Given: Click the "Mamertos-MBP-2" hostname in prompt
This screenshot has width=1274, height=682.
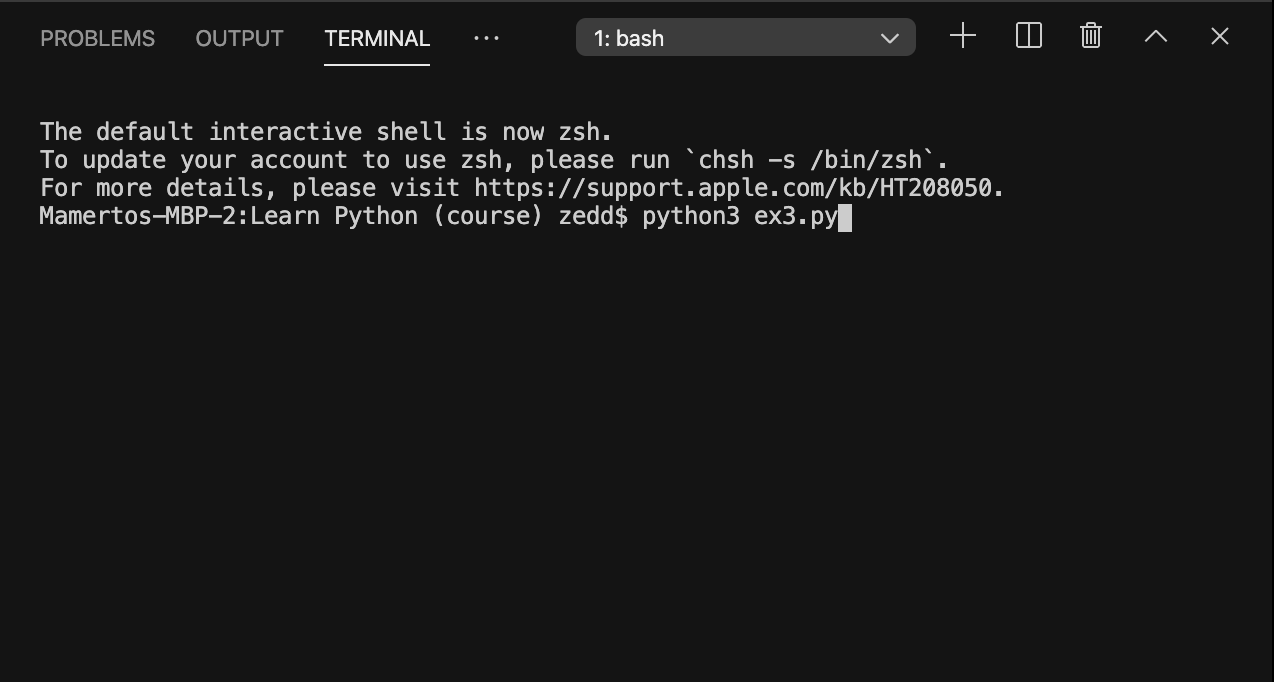Looking at the screenshot, I should point(138,217).
